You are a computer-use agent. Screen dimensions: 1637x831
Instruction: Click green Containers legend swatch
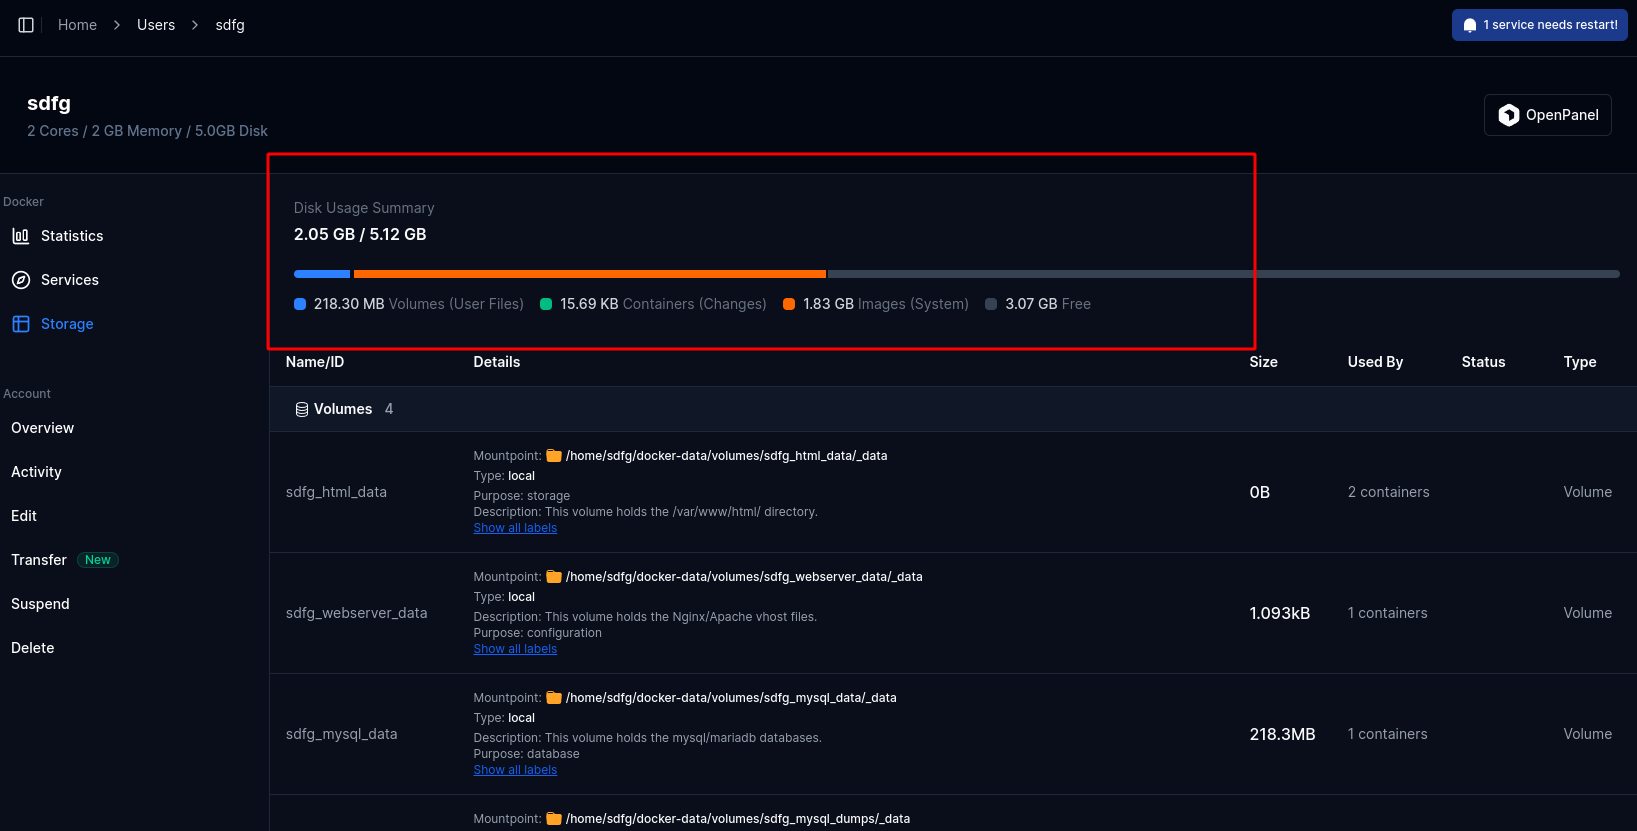[546, 304]
